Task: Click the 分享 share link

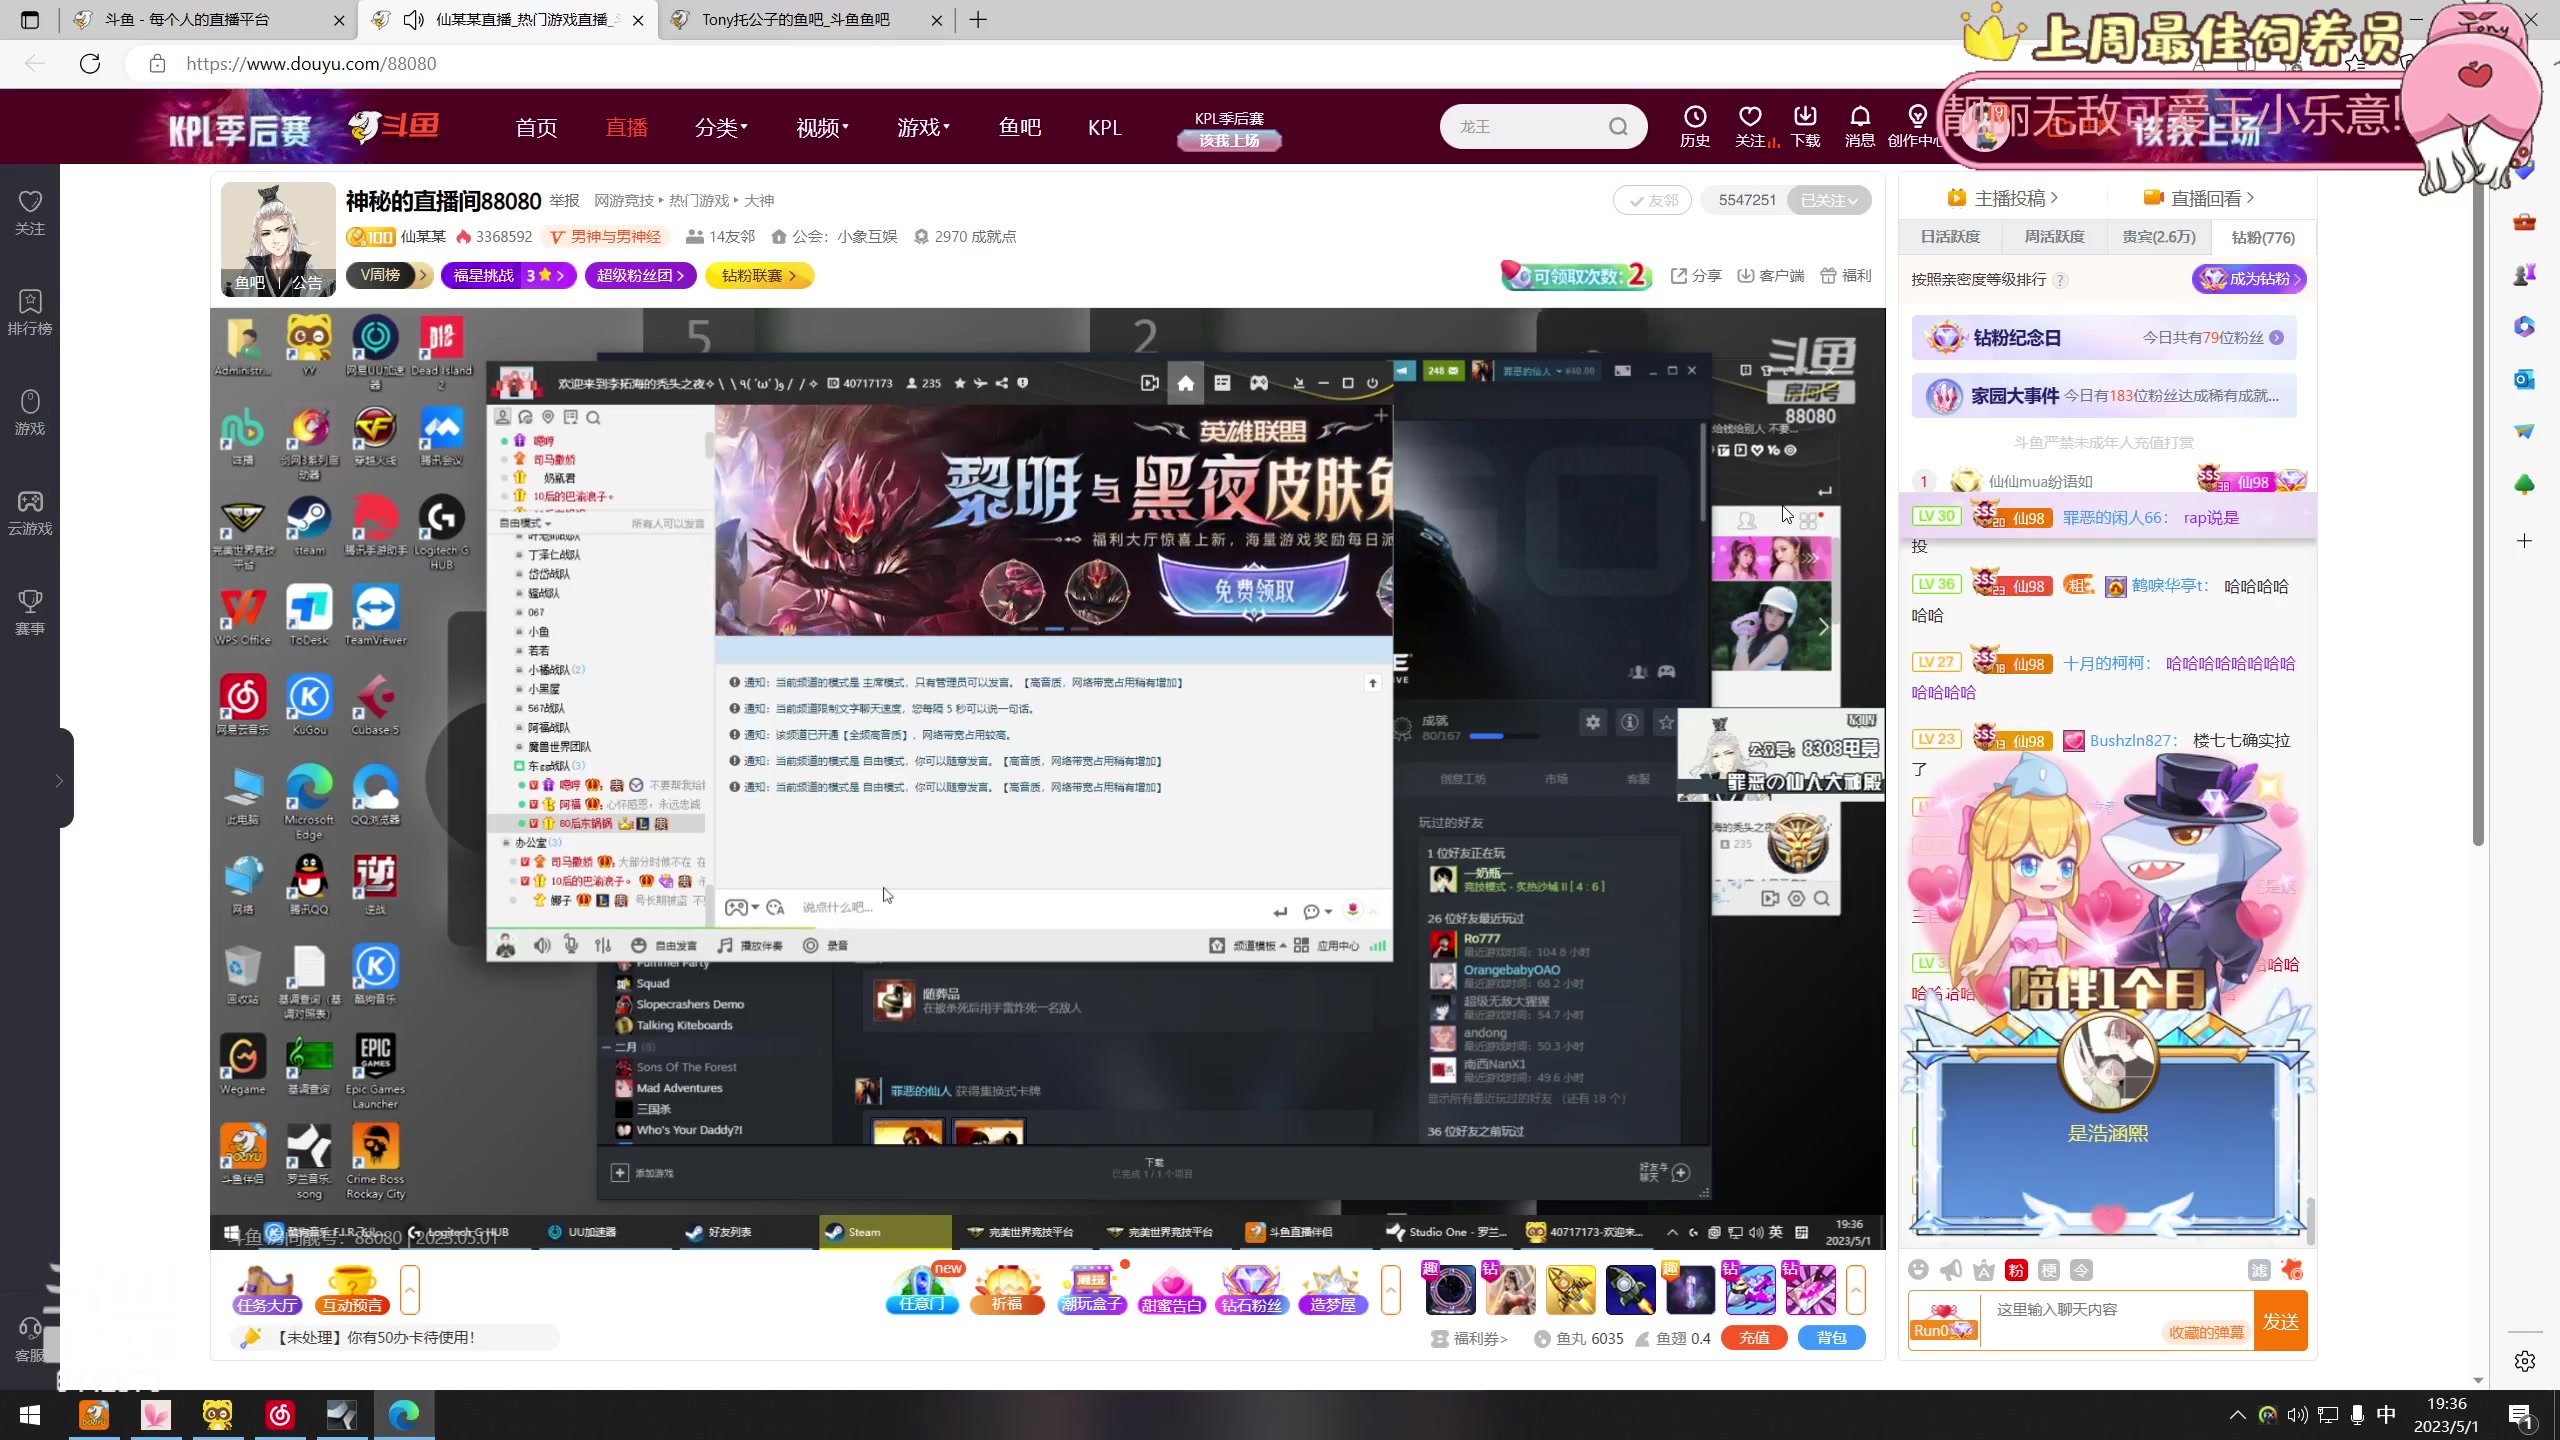Action: pyautogui.click(x=1696, y=276)
